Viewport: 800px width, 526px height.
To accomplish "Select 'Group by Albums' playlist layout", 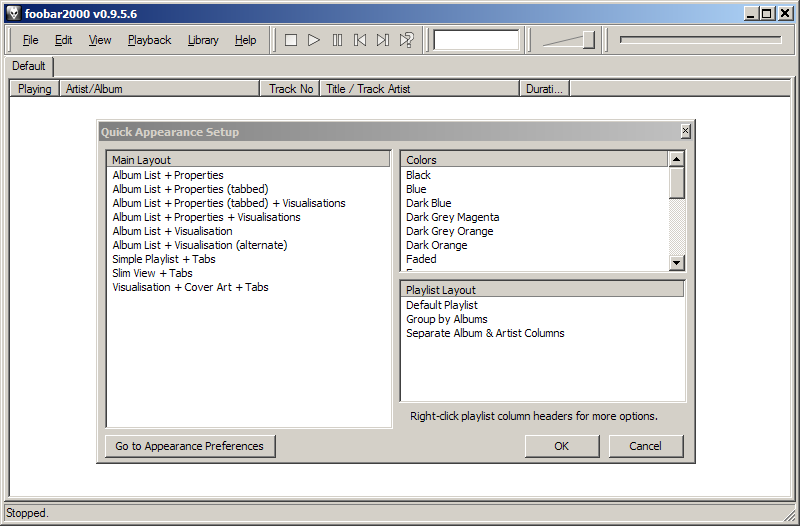I will (x=447, y=319).
